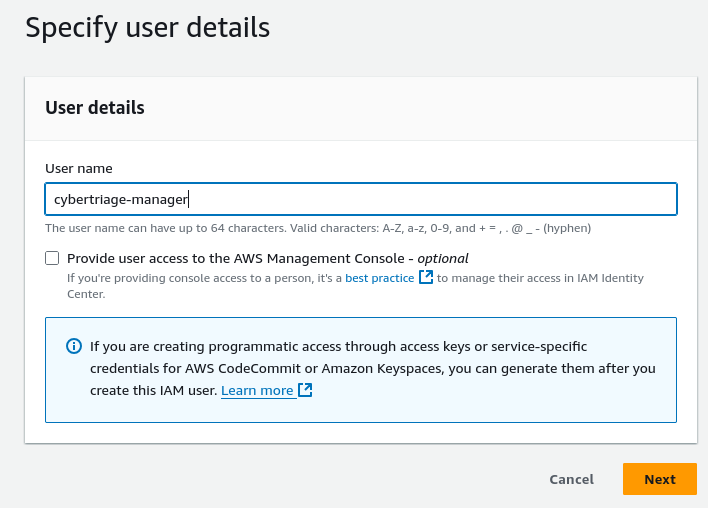Image resolution: width=708 pixels, height=508 pixels.
Task: Click the 'User name' field label
Action: pos(79,169)
